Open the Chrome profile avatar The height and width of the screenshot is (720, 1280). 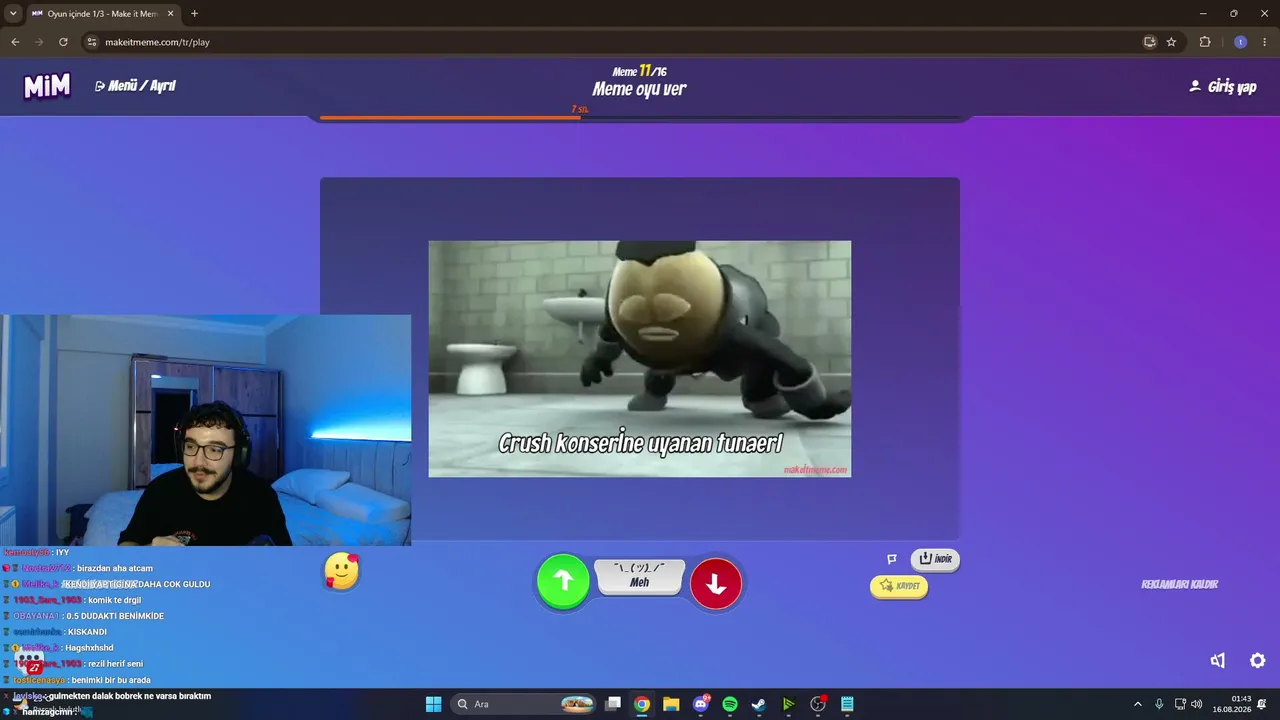(x=1240, y=42)
